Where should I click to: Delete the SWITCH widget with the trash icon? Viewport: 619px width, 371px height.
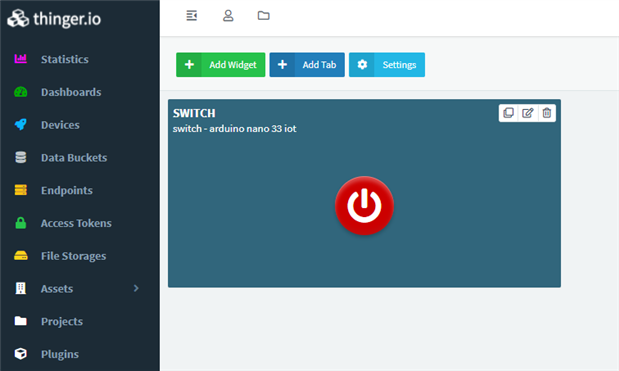[x=546, y=113]
